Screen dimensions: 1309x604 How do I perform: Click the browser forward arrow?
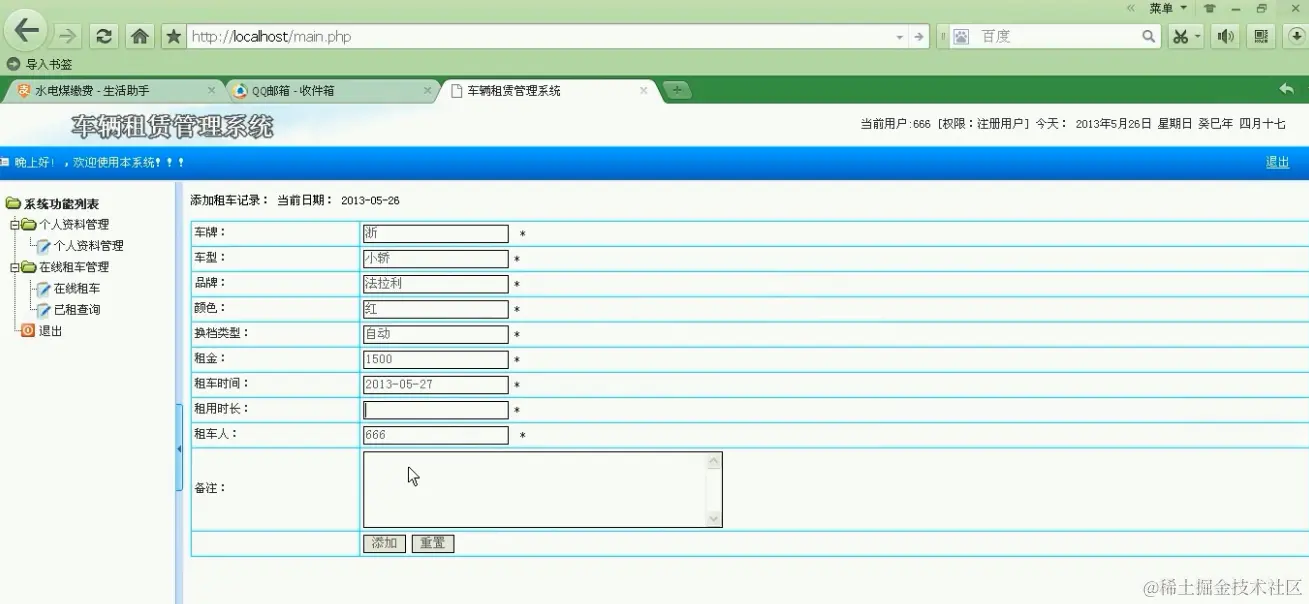pyautogui.click(x=67, y=36)
